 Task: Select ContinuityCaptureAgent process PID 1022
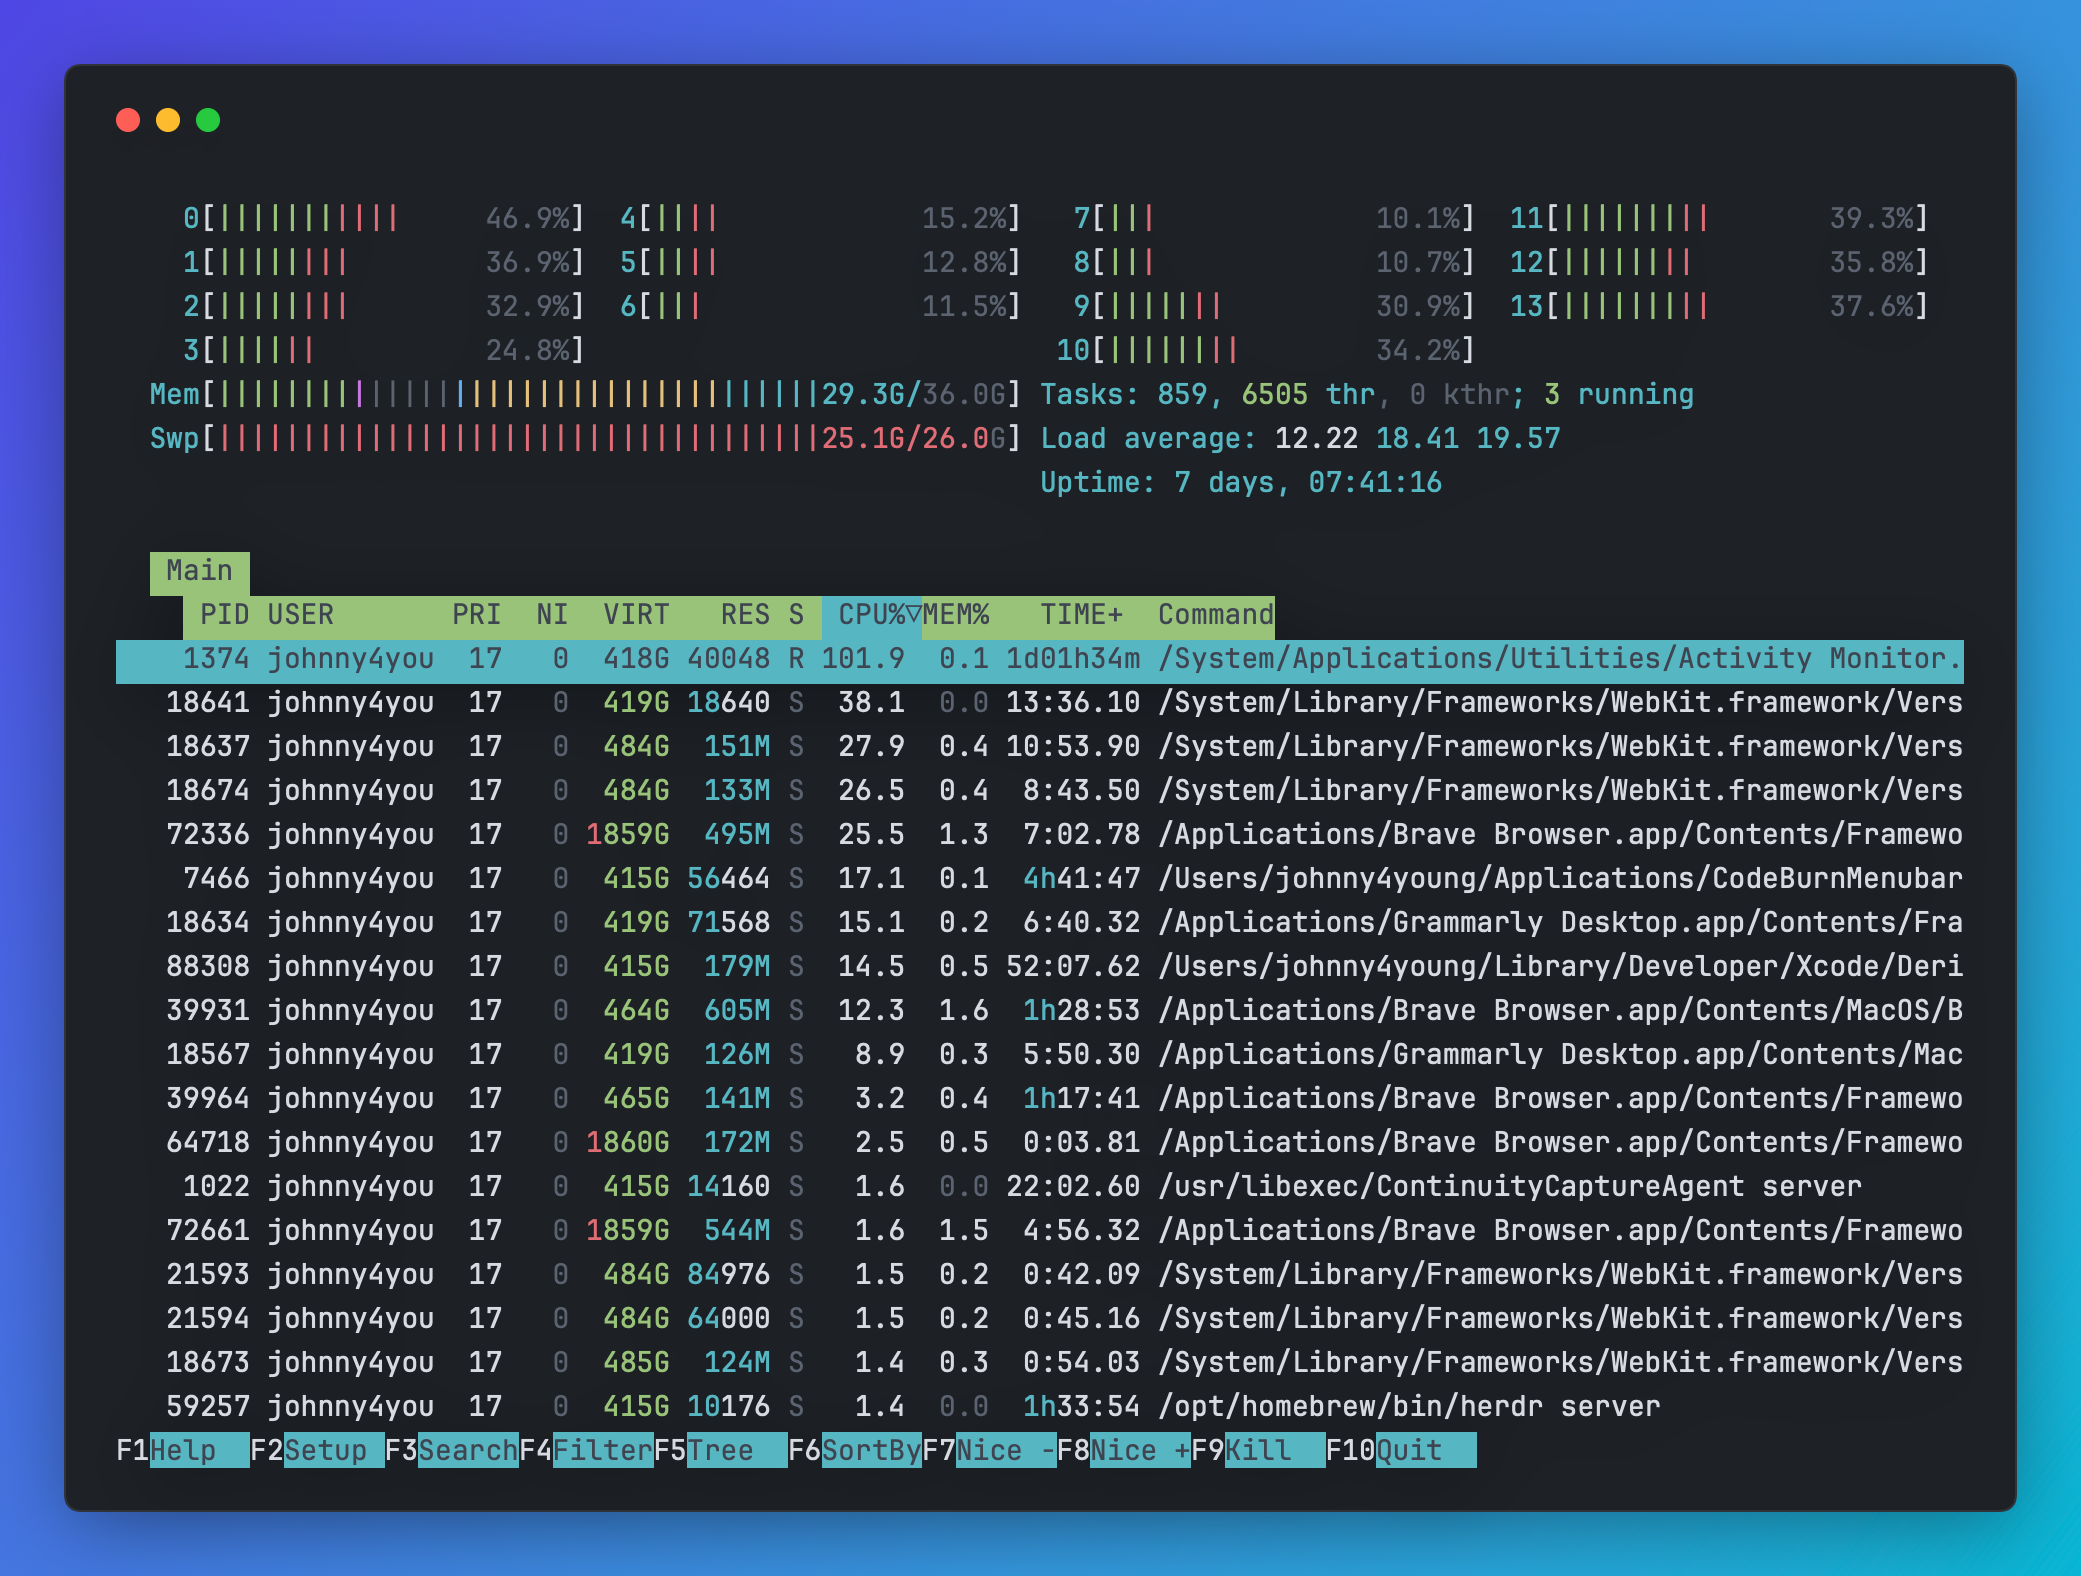(x=1040, y=1188)
